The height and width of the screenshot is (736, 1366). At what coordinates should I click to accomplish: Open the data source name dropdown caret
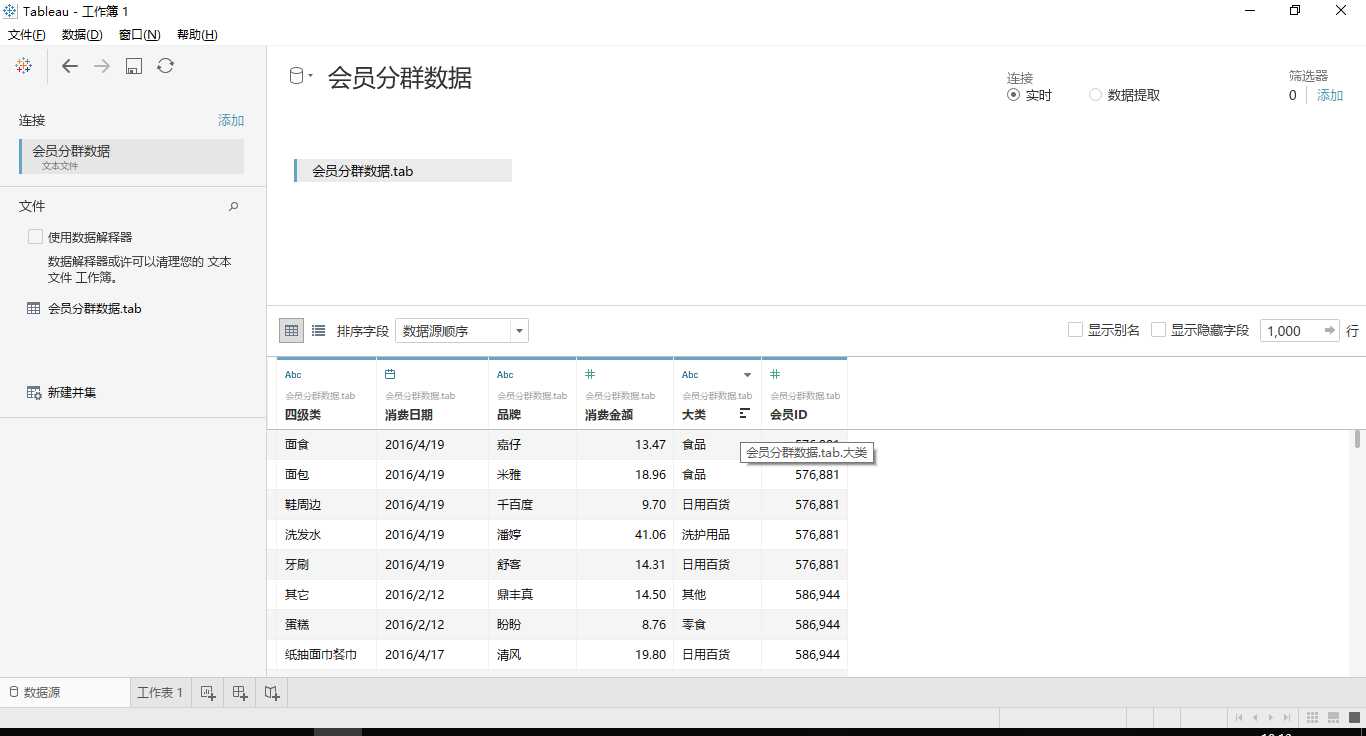pyautogui.click(x=311, y=76)
